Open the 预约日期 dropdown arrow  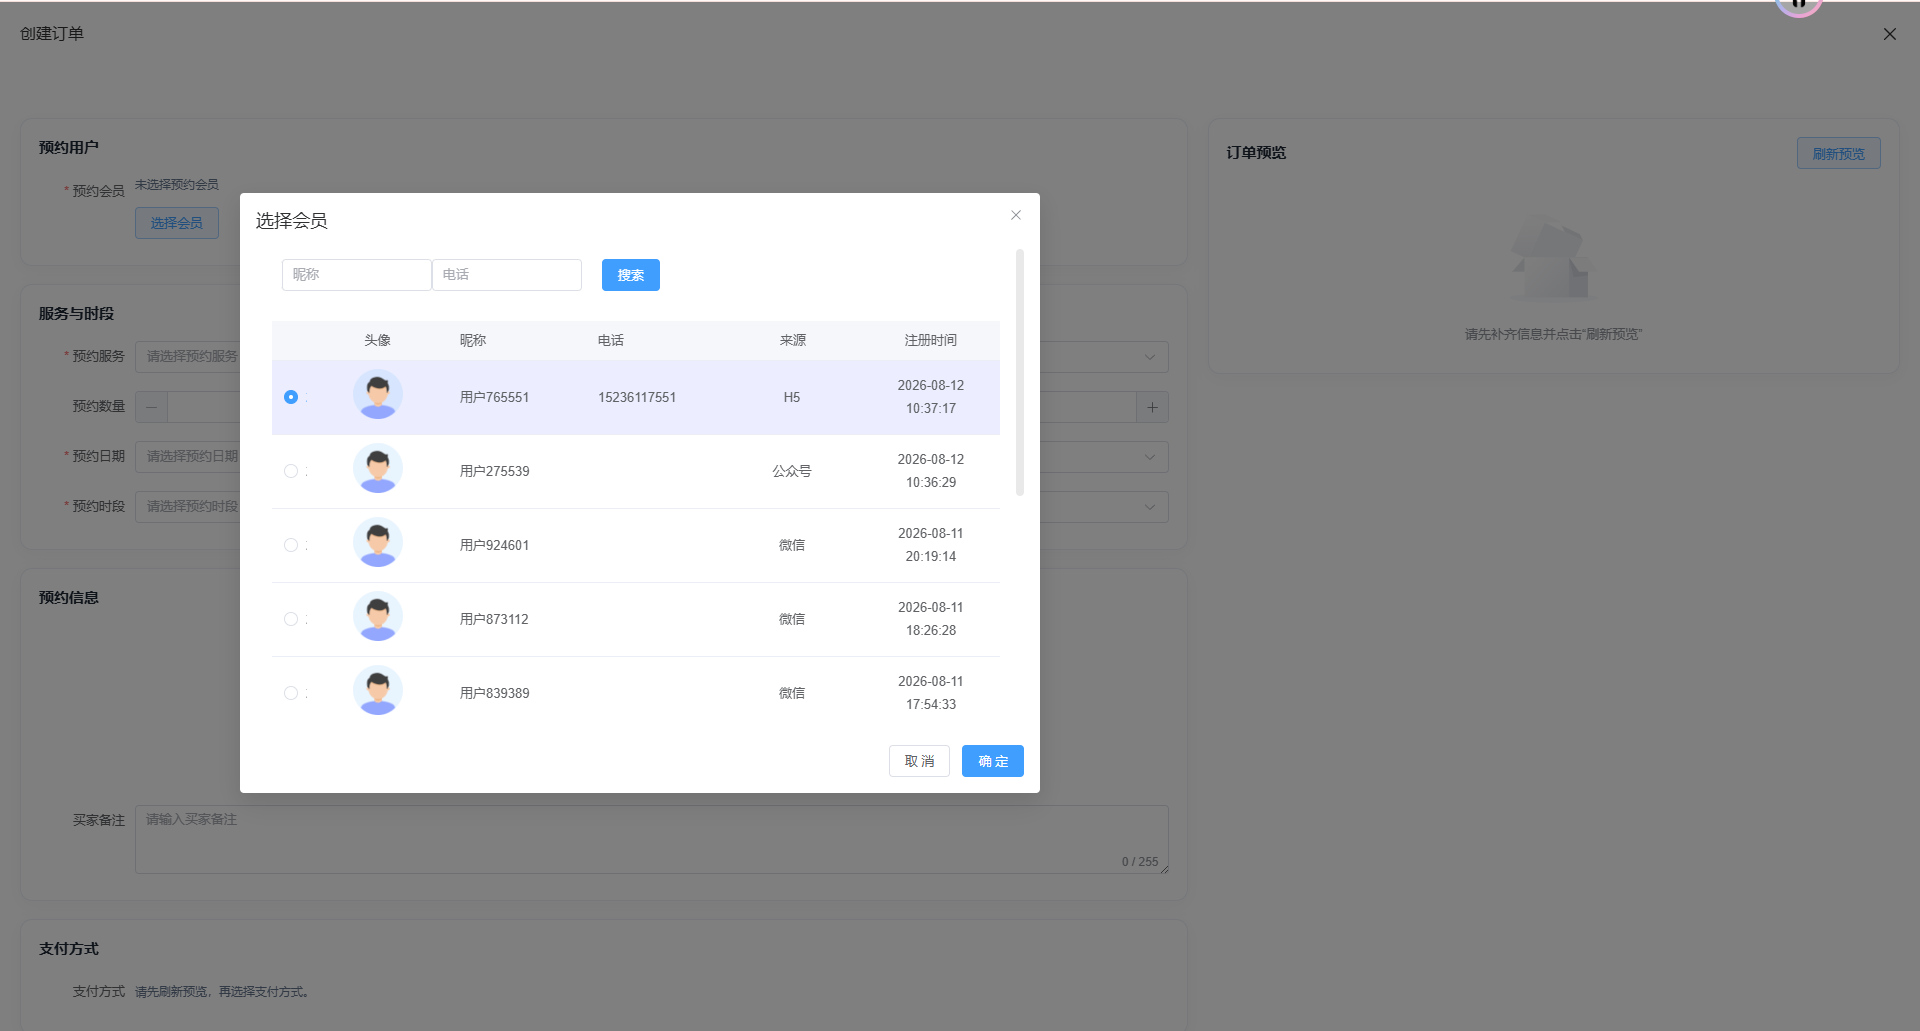click(1150, 457)
